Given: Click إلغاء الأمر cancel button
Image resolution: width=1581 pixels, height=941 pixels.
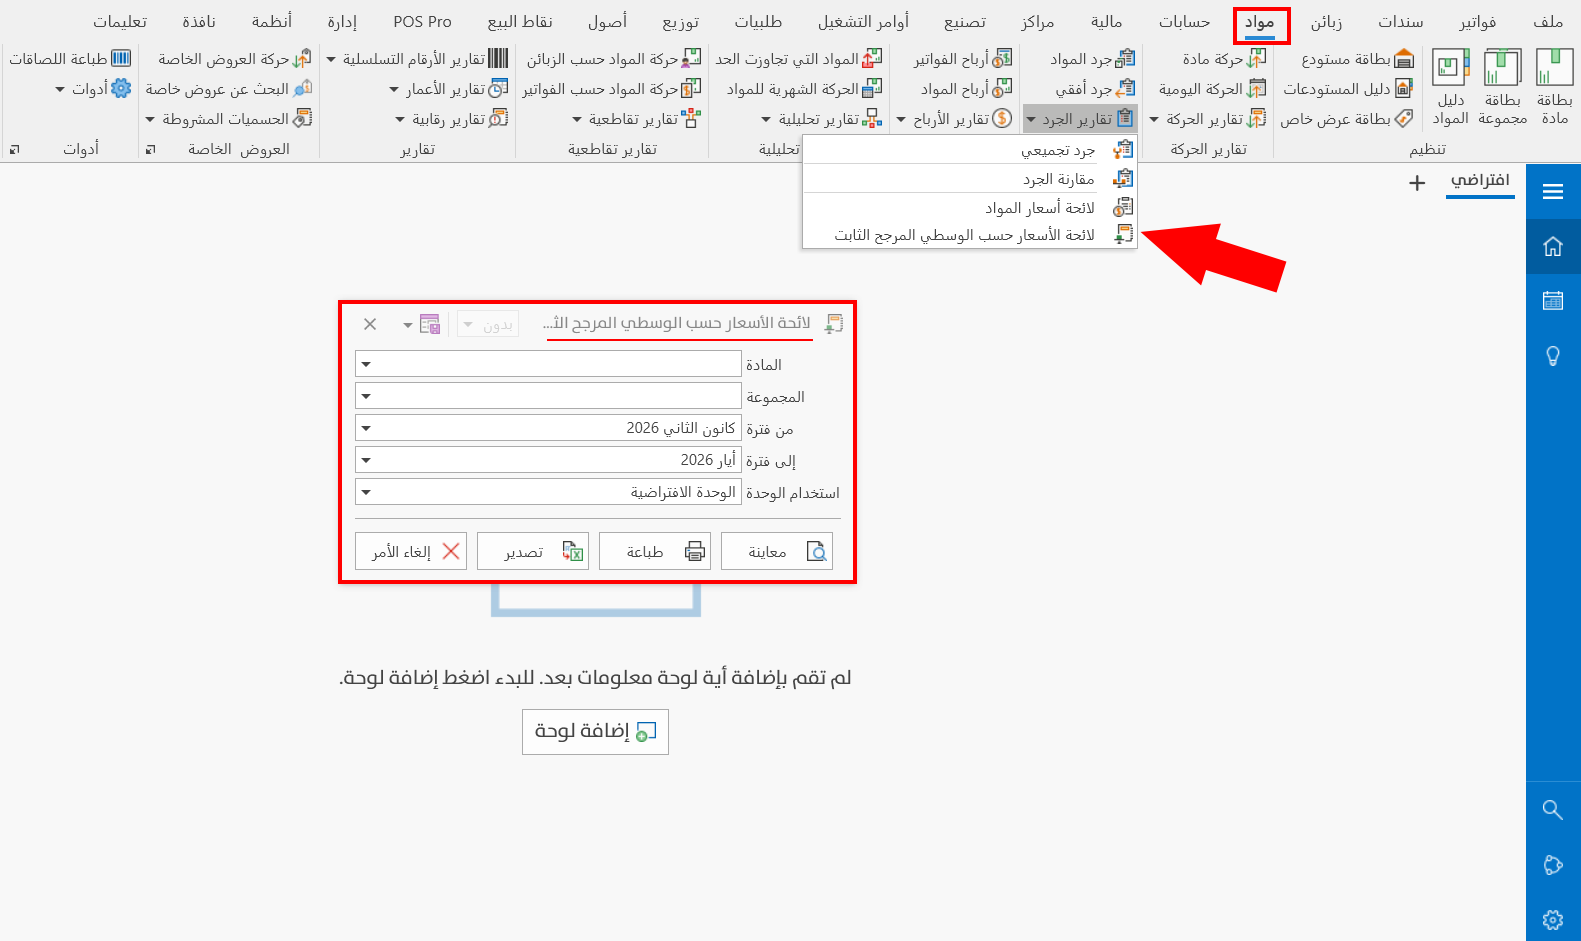Looking at the screenshot, I should (411, 551).
